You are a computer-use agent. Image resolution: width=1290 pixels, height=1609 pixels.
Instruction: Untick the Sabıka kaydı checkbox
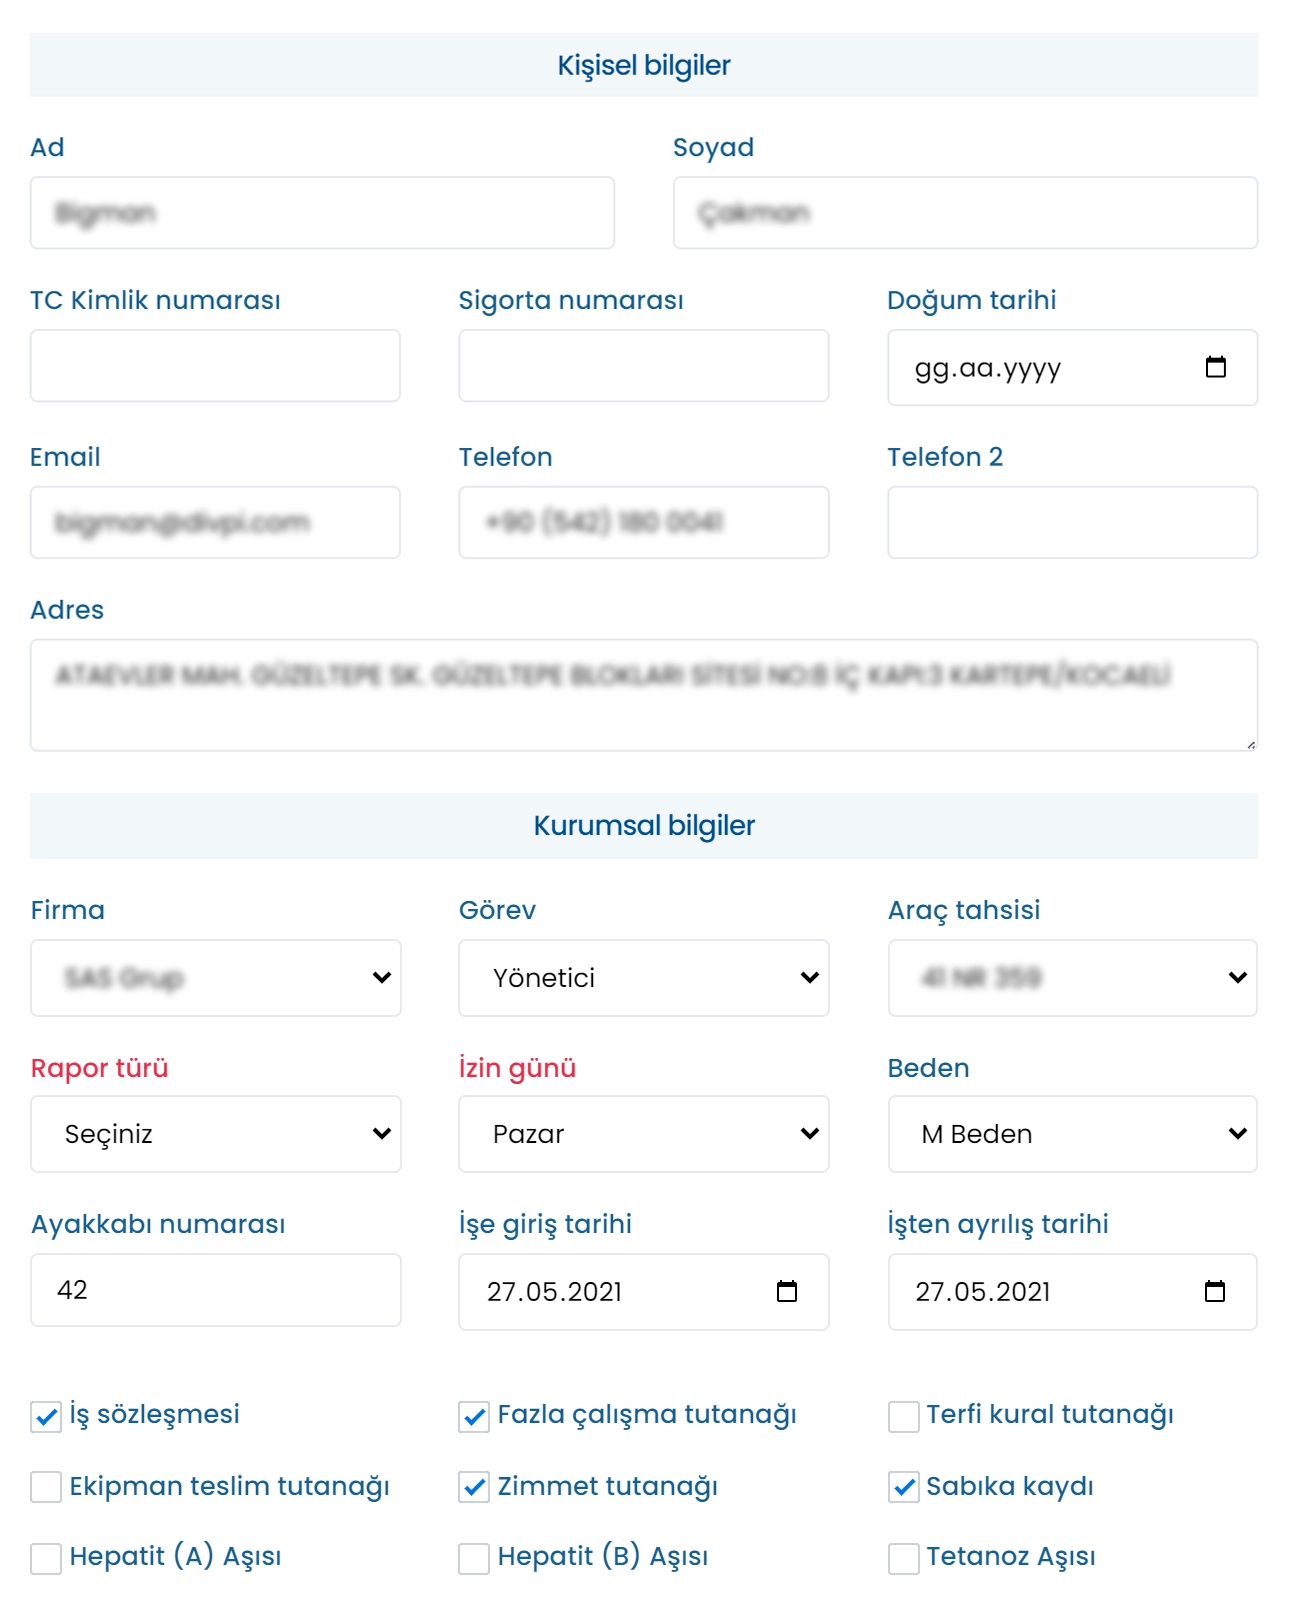(904, 1487)
